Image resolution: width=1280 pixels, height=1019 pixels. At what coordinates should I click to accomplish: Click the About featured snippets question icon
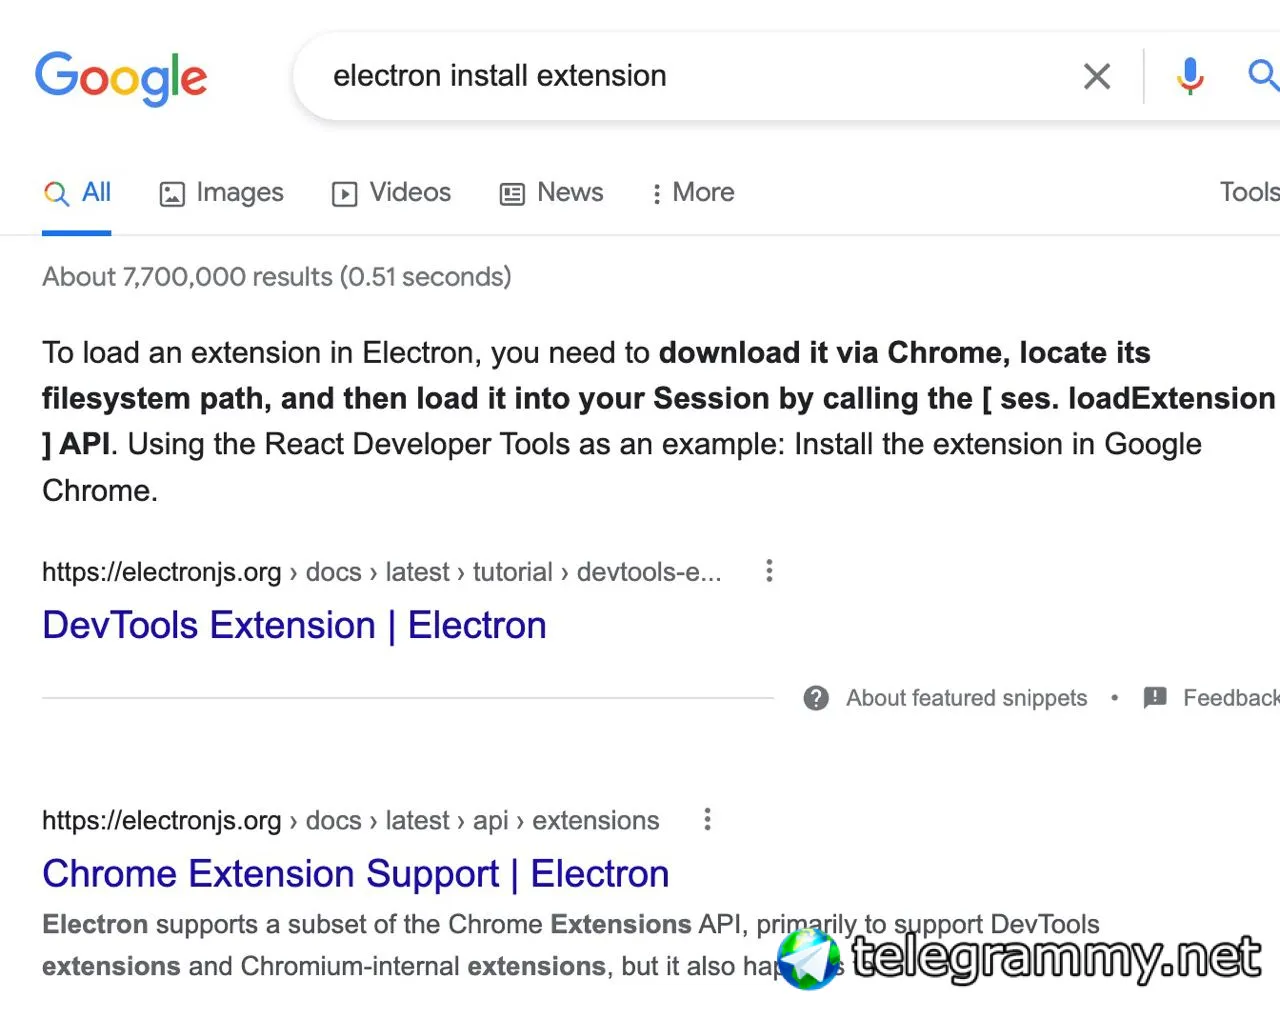pos(816,698)
